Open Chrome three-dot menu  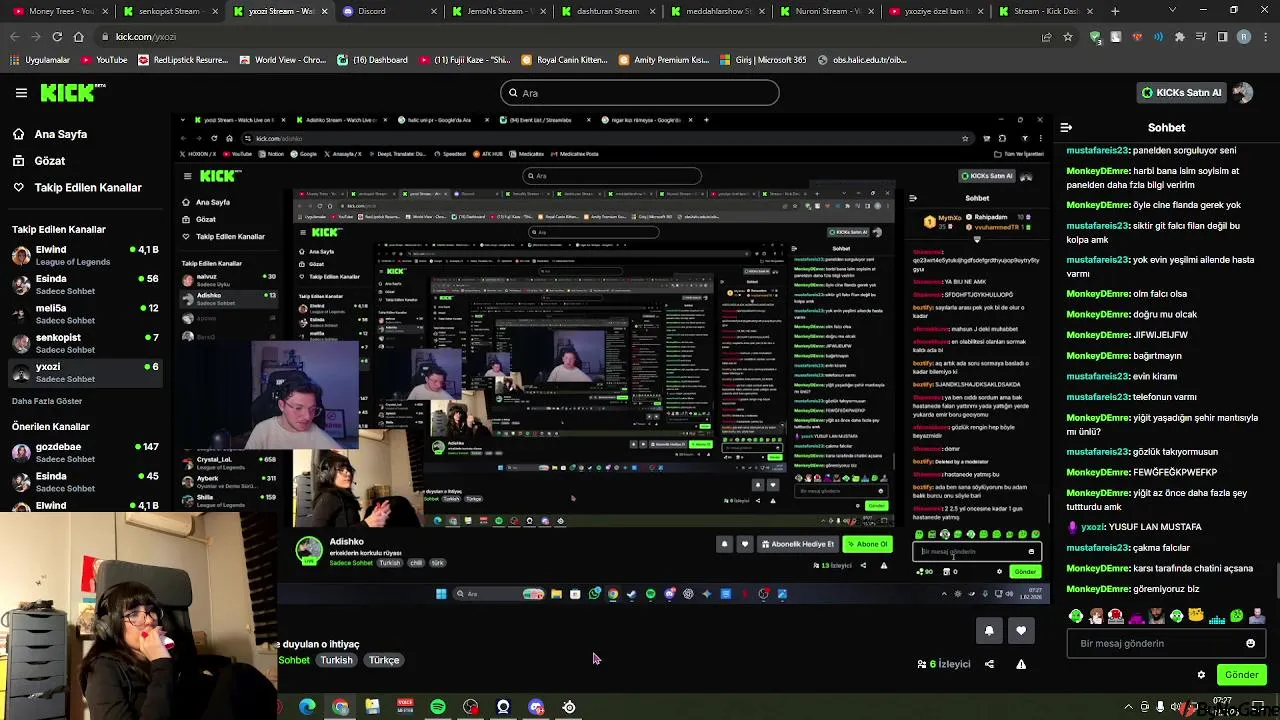tap(1266, 37)
